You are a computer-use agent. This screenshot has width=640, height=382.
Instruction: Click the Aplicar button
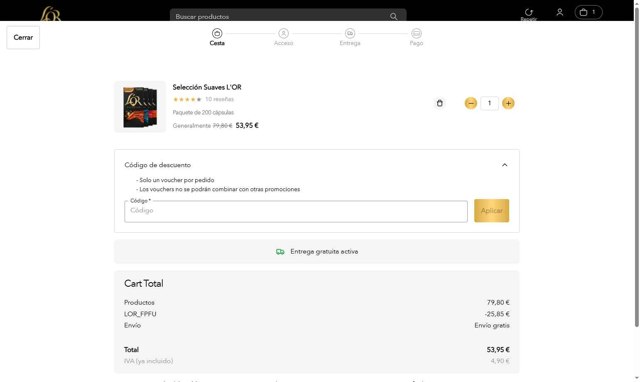(491, 211)
